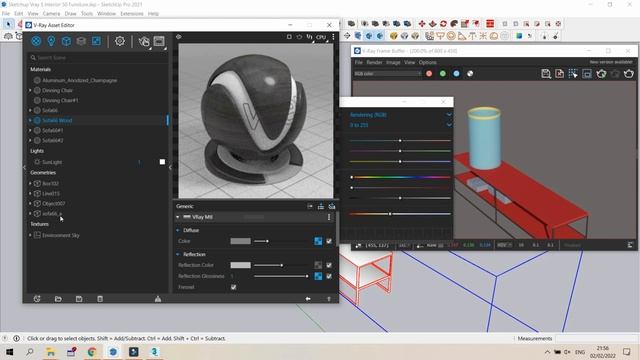This screenshot has width=640, height=360.
Task: Open Textures tab with checker icon
Action: pyautogui.click(x=96, y=41)
